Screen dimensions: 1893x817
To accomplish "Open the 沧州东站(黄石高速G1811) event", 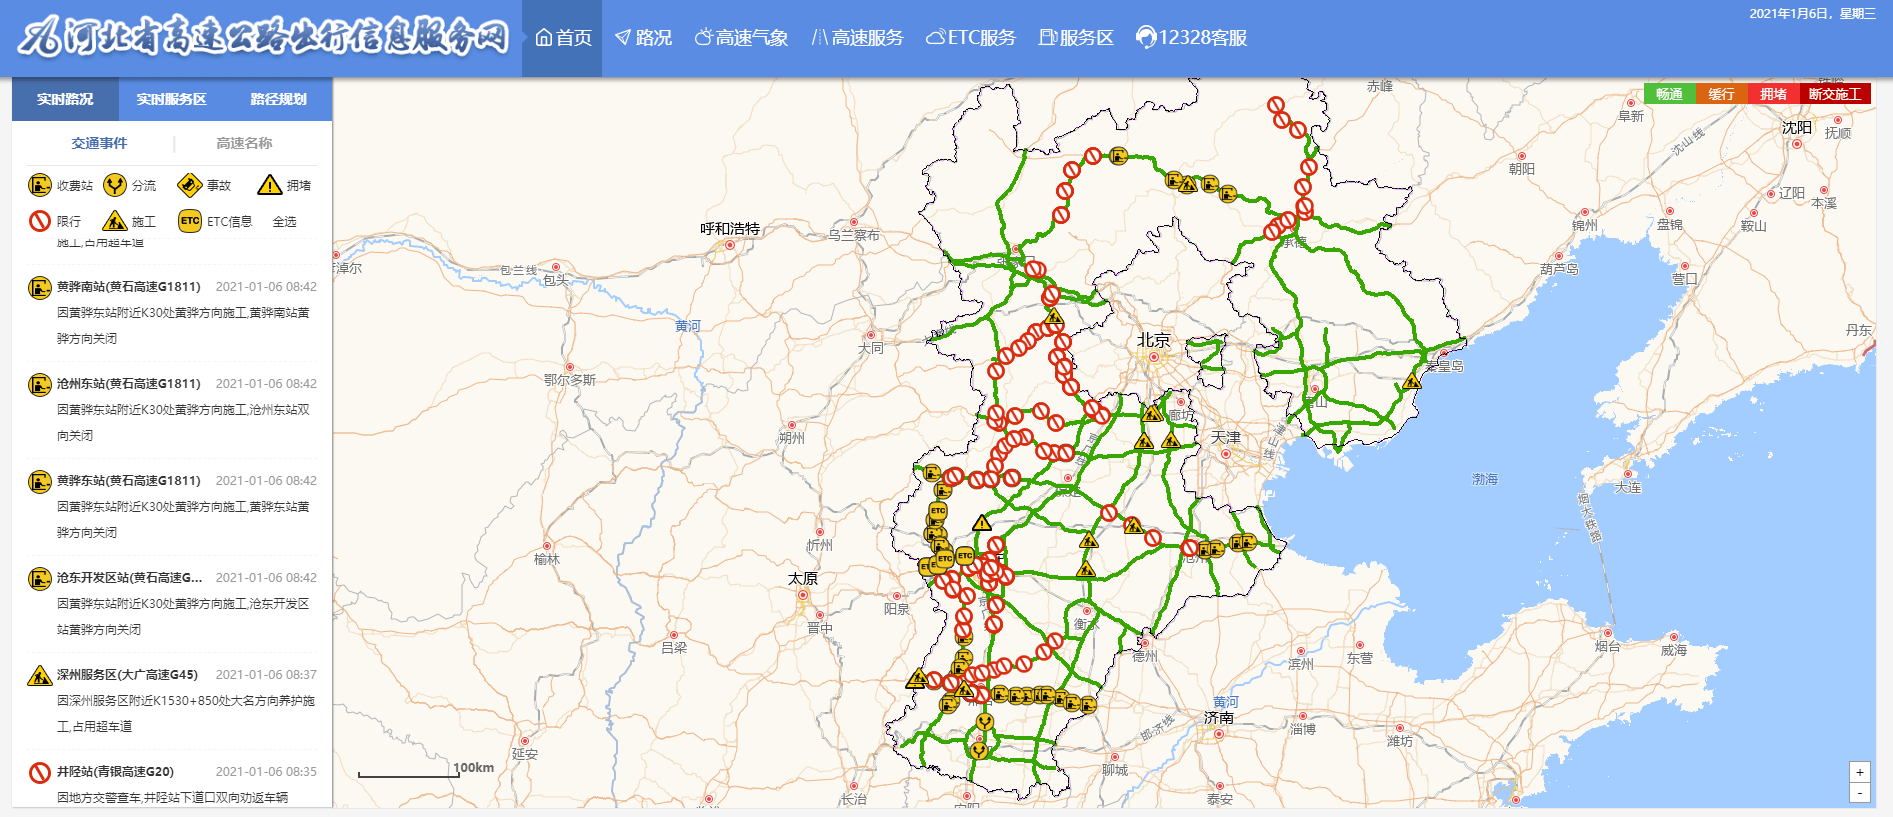I will click(x=128, y=384).
